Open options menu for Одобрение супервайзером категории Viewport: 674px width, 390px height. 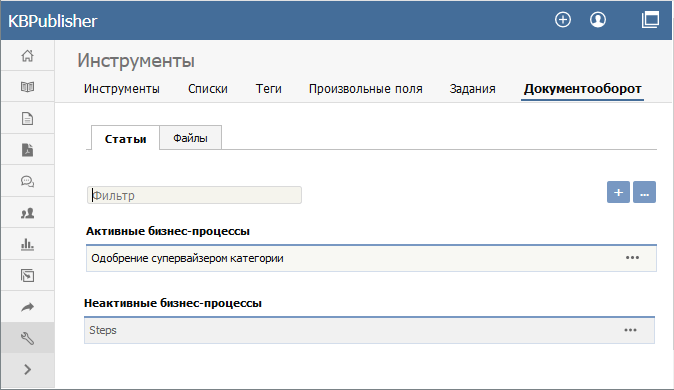click(x=632, y=258)
